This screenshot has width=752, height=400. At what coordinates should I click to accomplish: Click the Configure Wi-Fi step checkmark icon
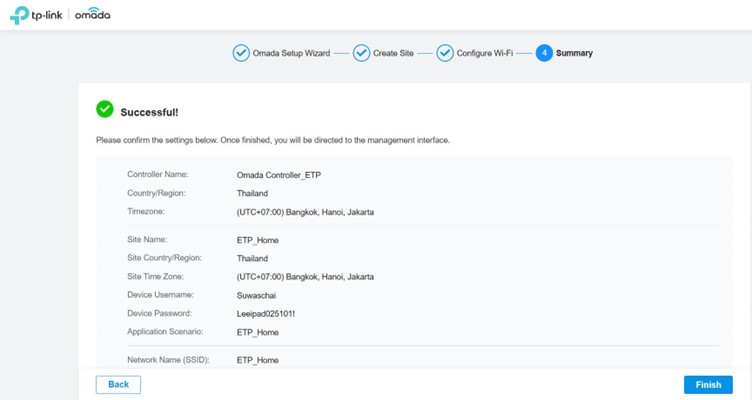445,53
